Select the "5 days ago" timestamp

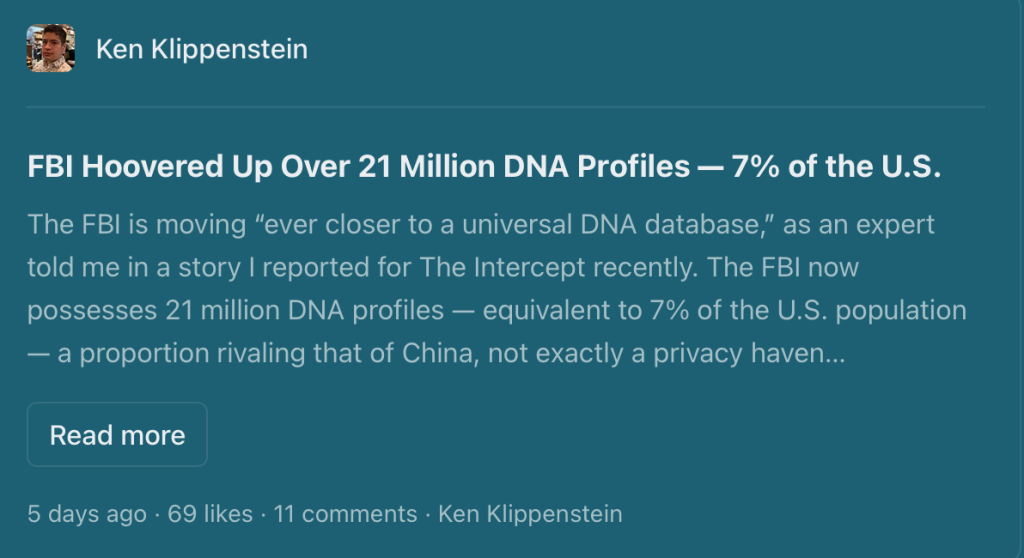pyautogui.click(x=87, y=514)
